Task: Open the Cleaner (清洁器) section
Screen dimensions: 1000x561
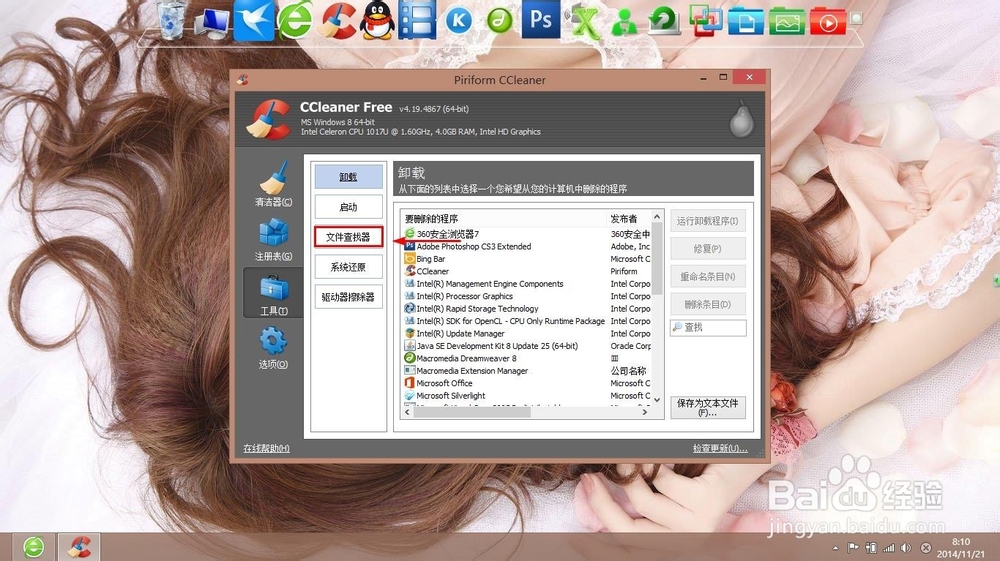Action: tap(273, 184)
